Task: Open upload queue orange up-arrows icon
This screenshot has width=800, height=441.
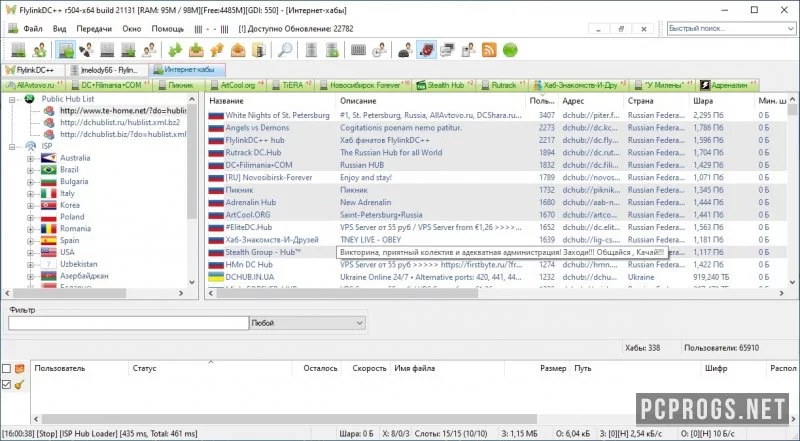Action: 217,50
